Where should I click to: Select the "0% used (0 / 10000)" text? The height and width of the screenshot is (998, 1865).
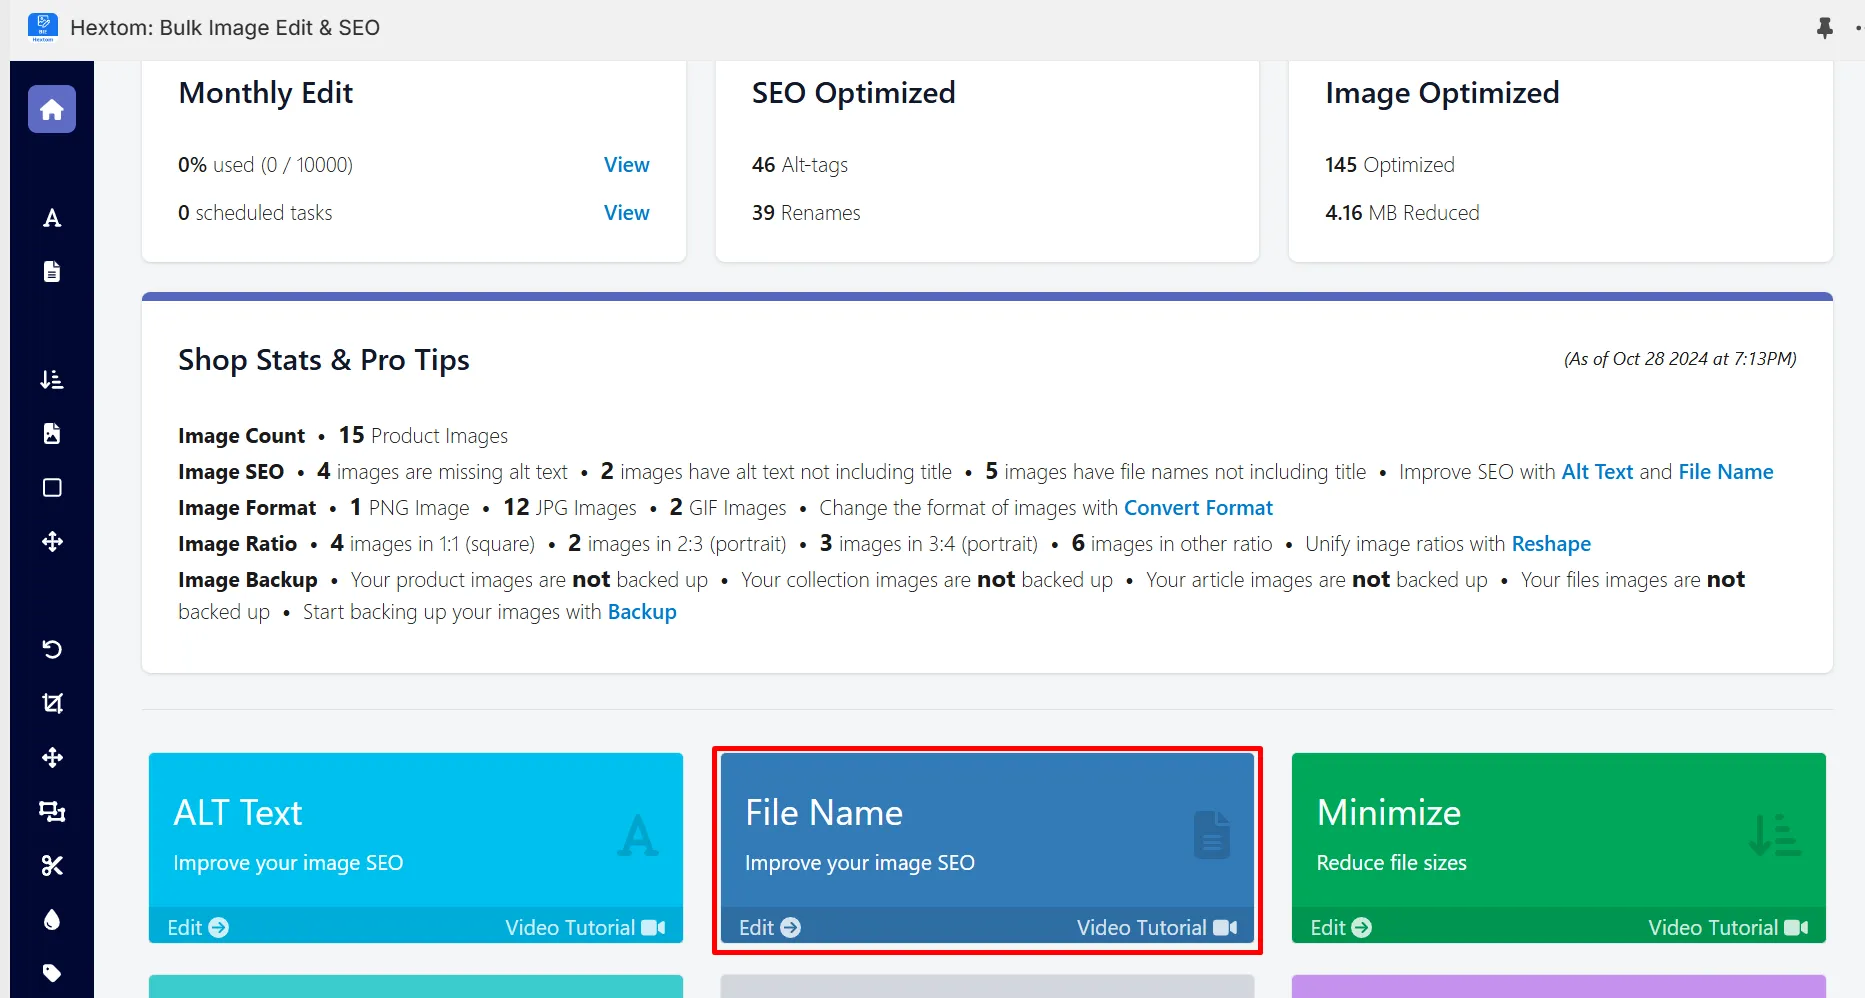[266, 165]
